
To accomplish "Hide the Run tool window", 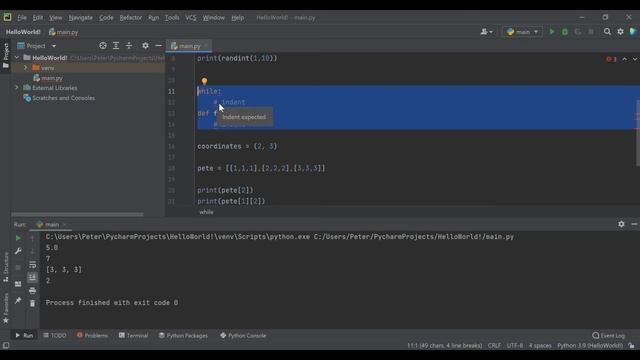I will 634,224.
